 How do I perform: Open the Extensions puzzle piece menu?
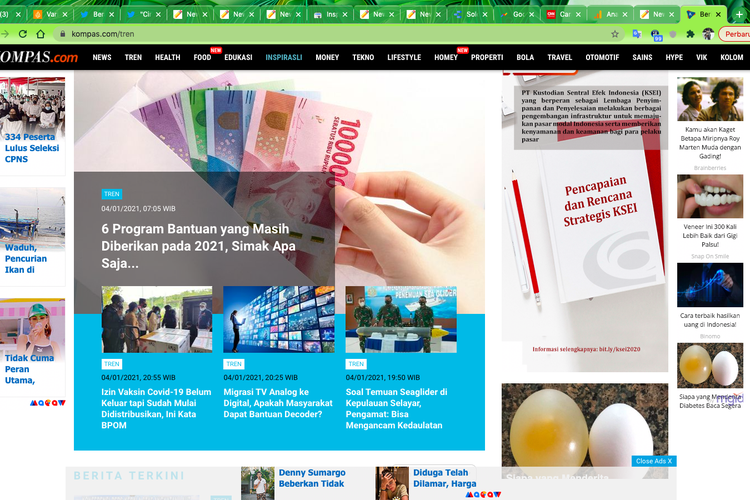click(689, 34)
